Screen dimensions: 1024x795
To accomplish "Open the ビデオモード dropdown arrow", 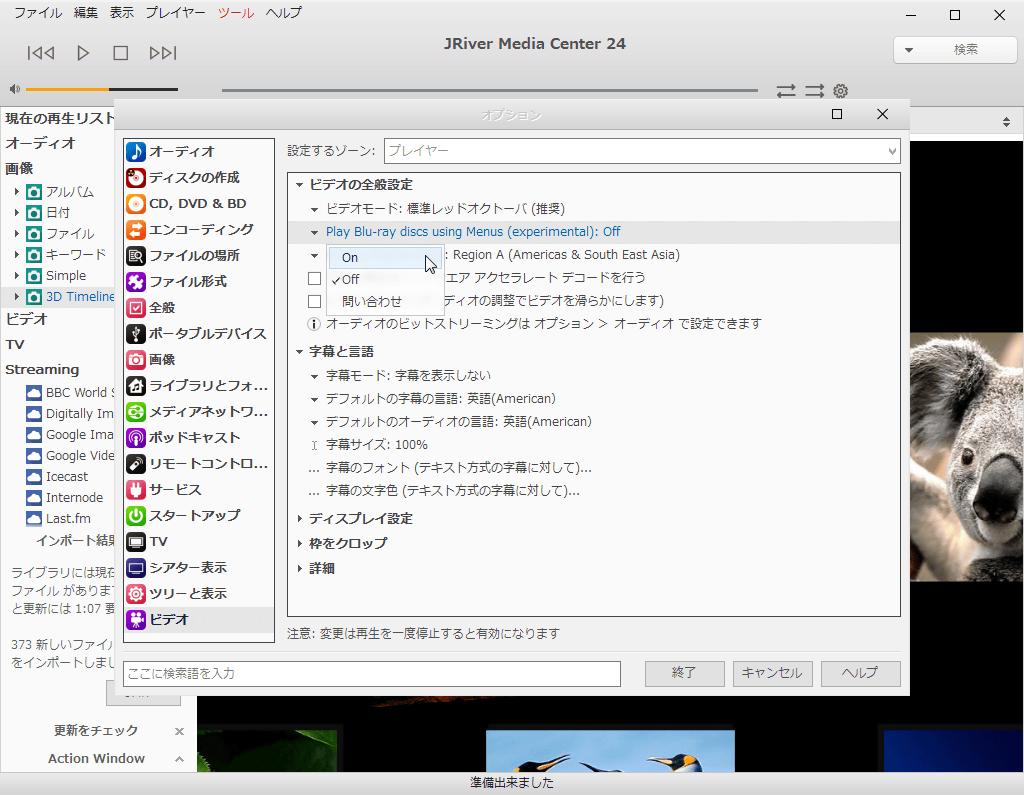I will click(314, 210).
